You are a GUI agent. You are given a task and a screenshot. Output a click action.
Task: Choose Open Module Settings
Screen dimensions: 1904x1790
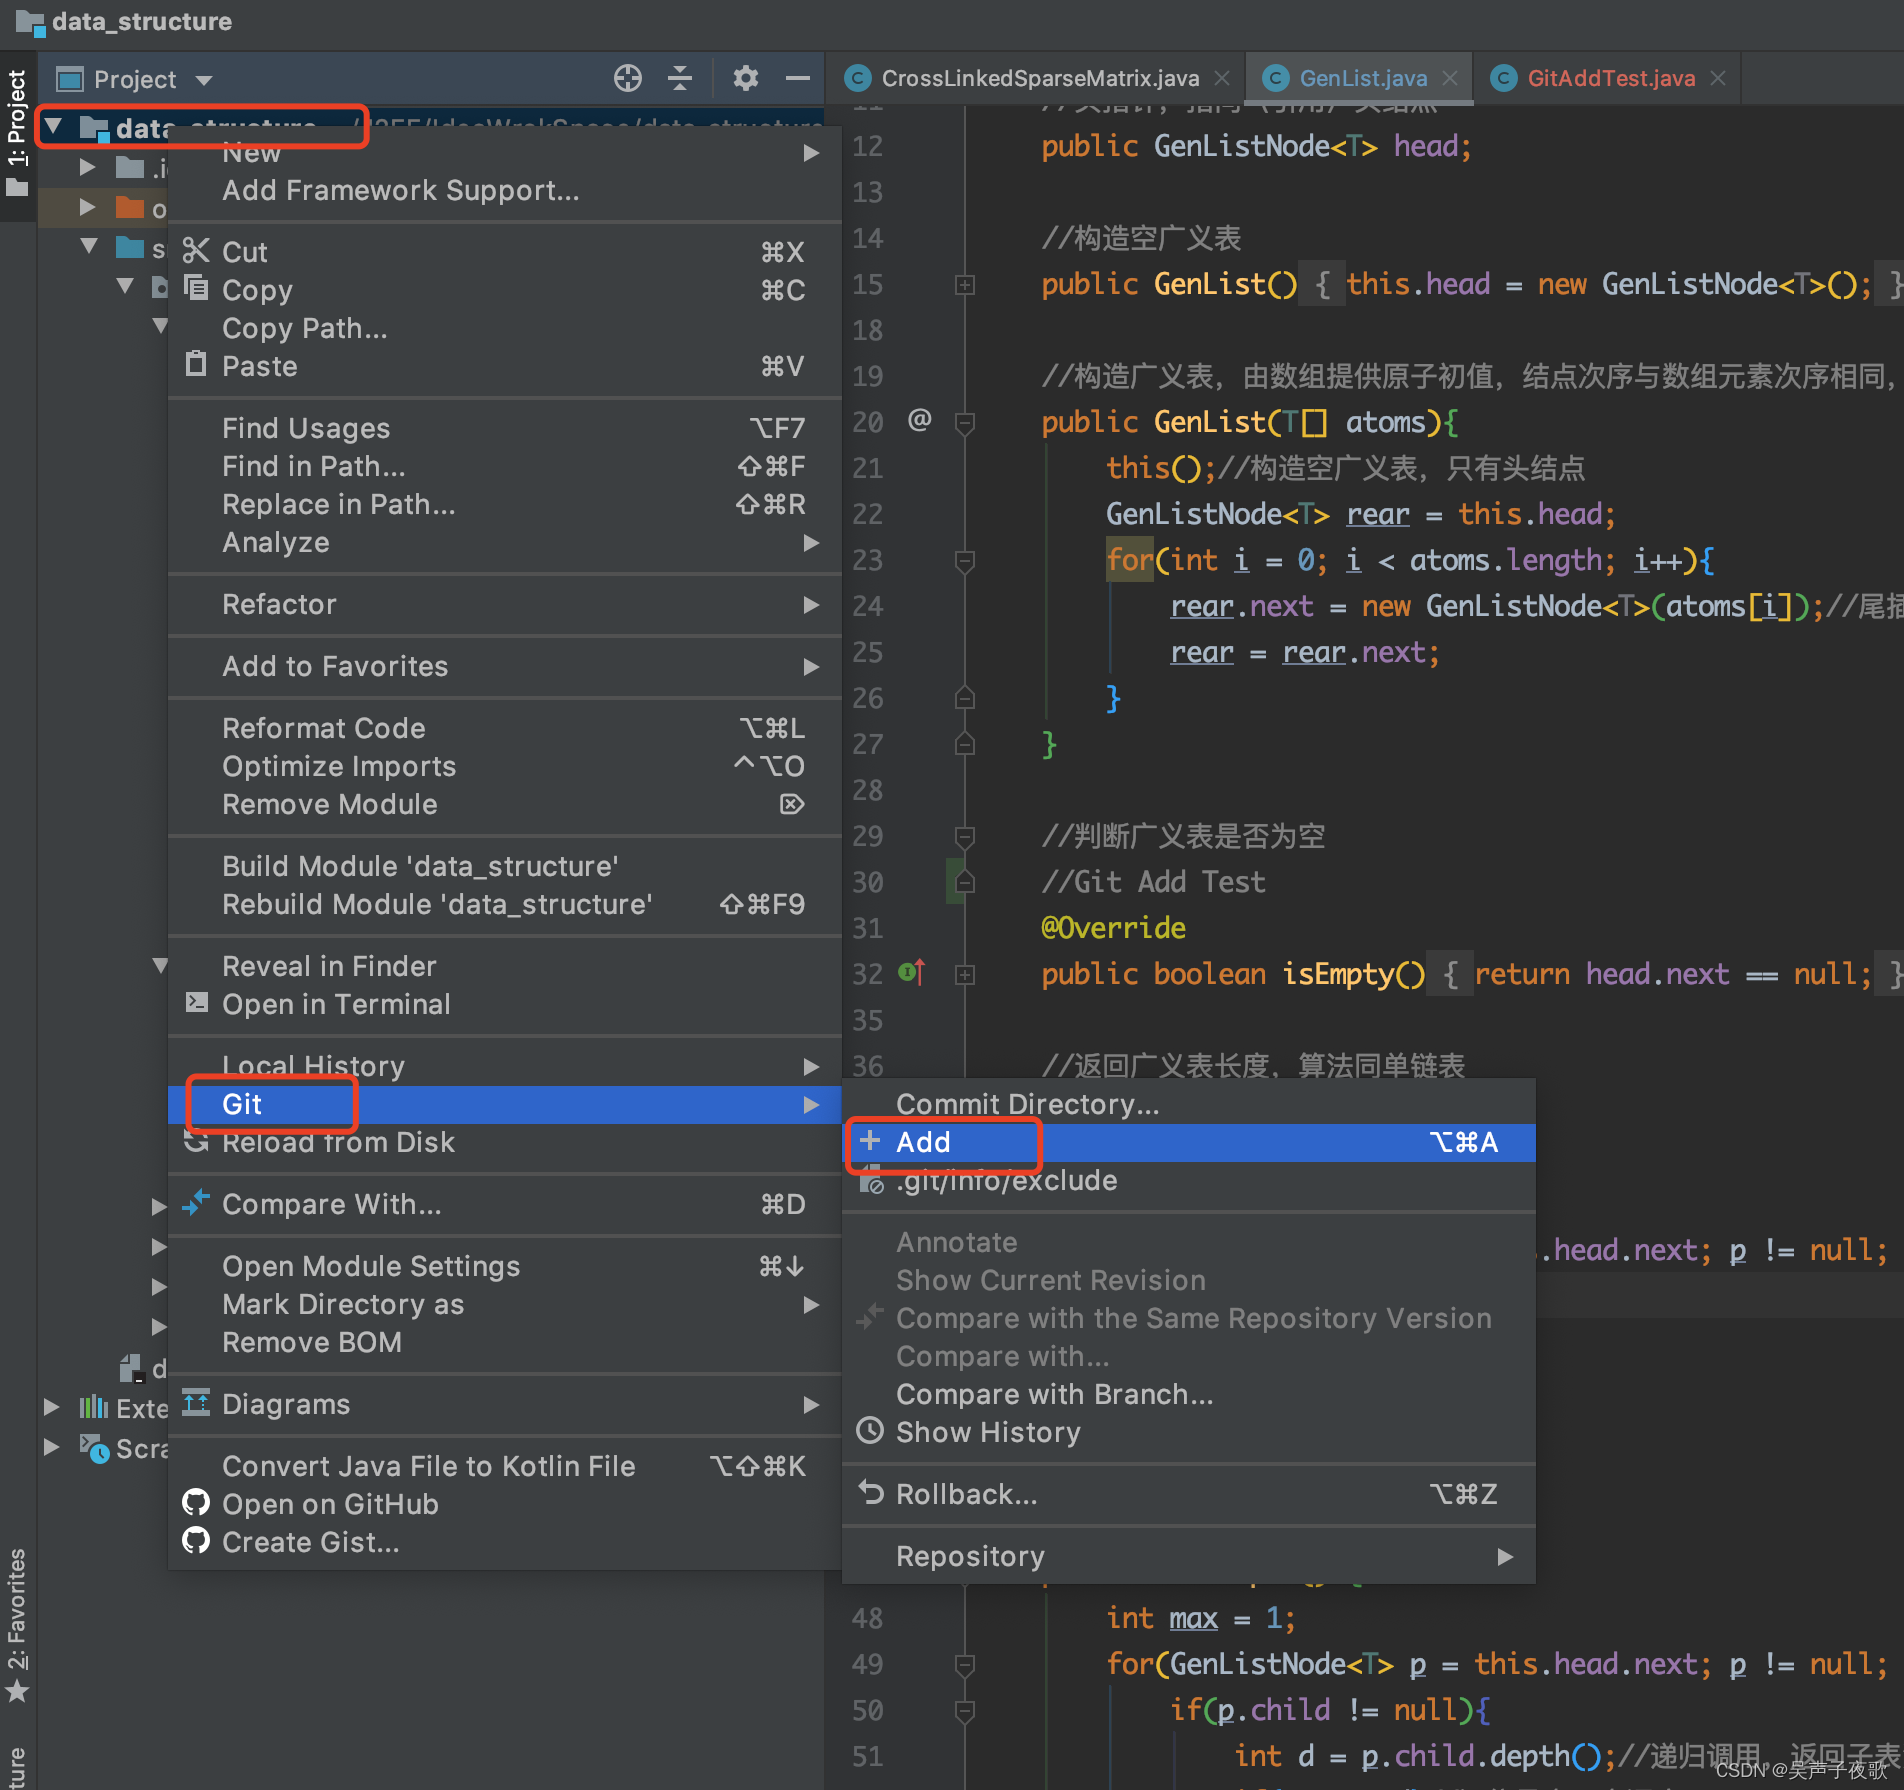[504, 1266]
